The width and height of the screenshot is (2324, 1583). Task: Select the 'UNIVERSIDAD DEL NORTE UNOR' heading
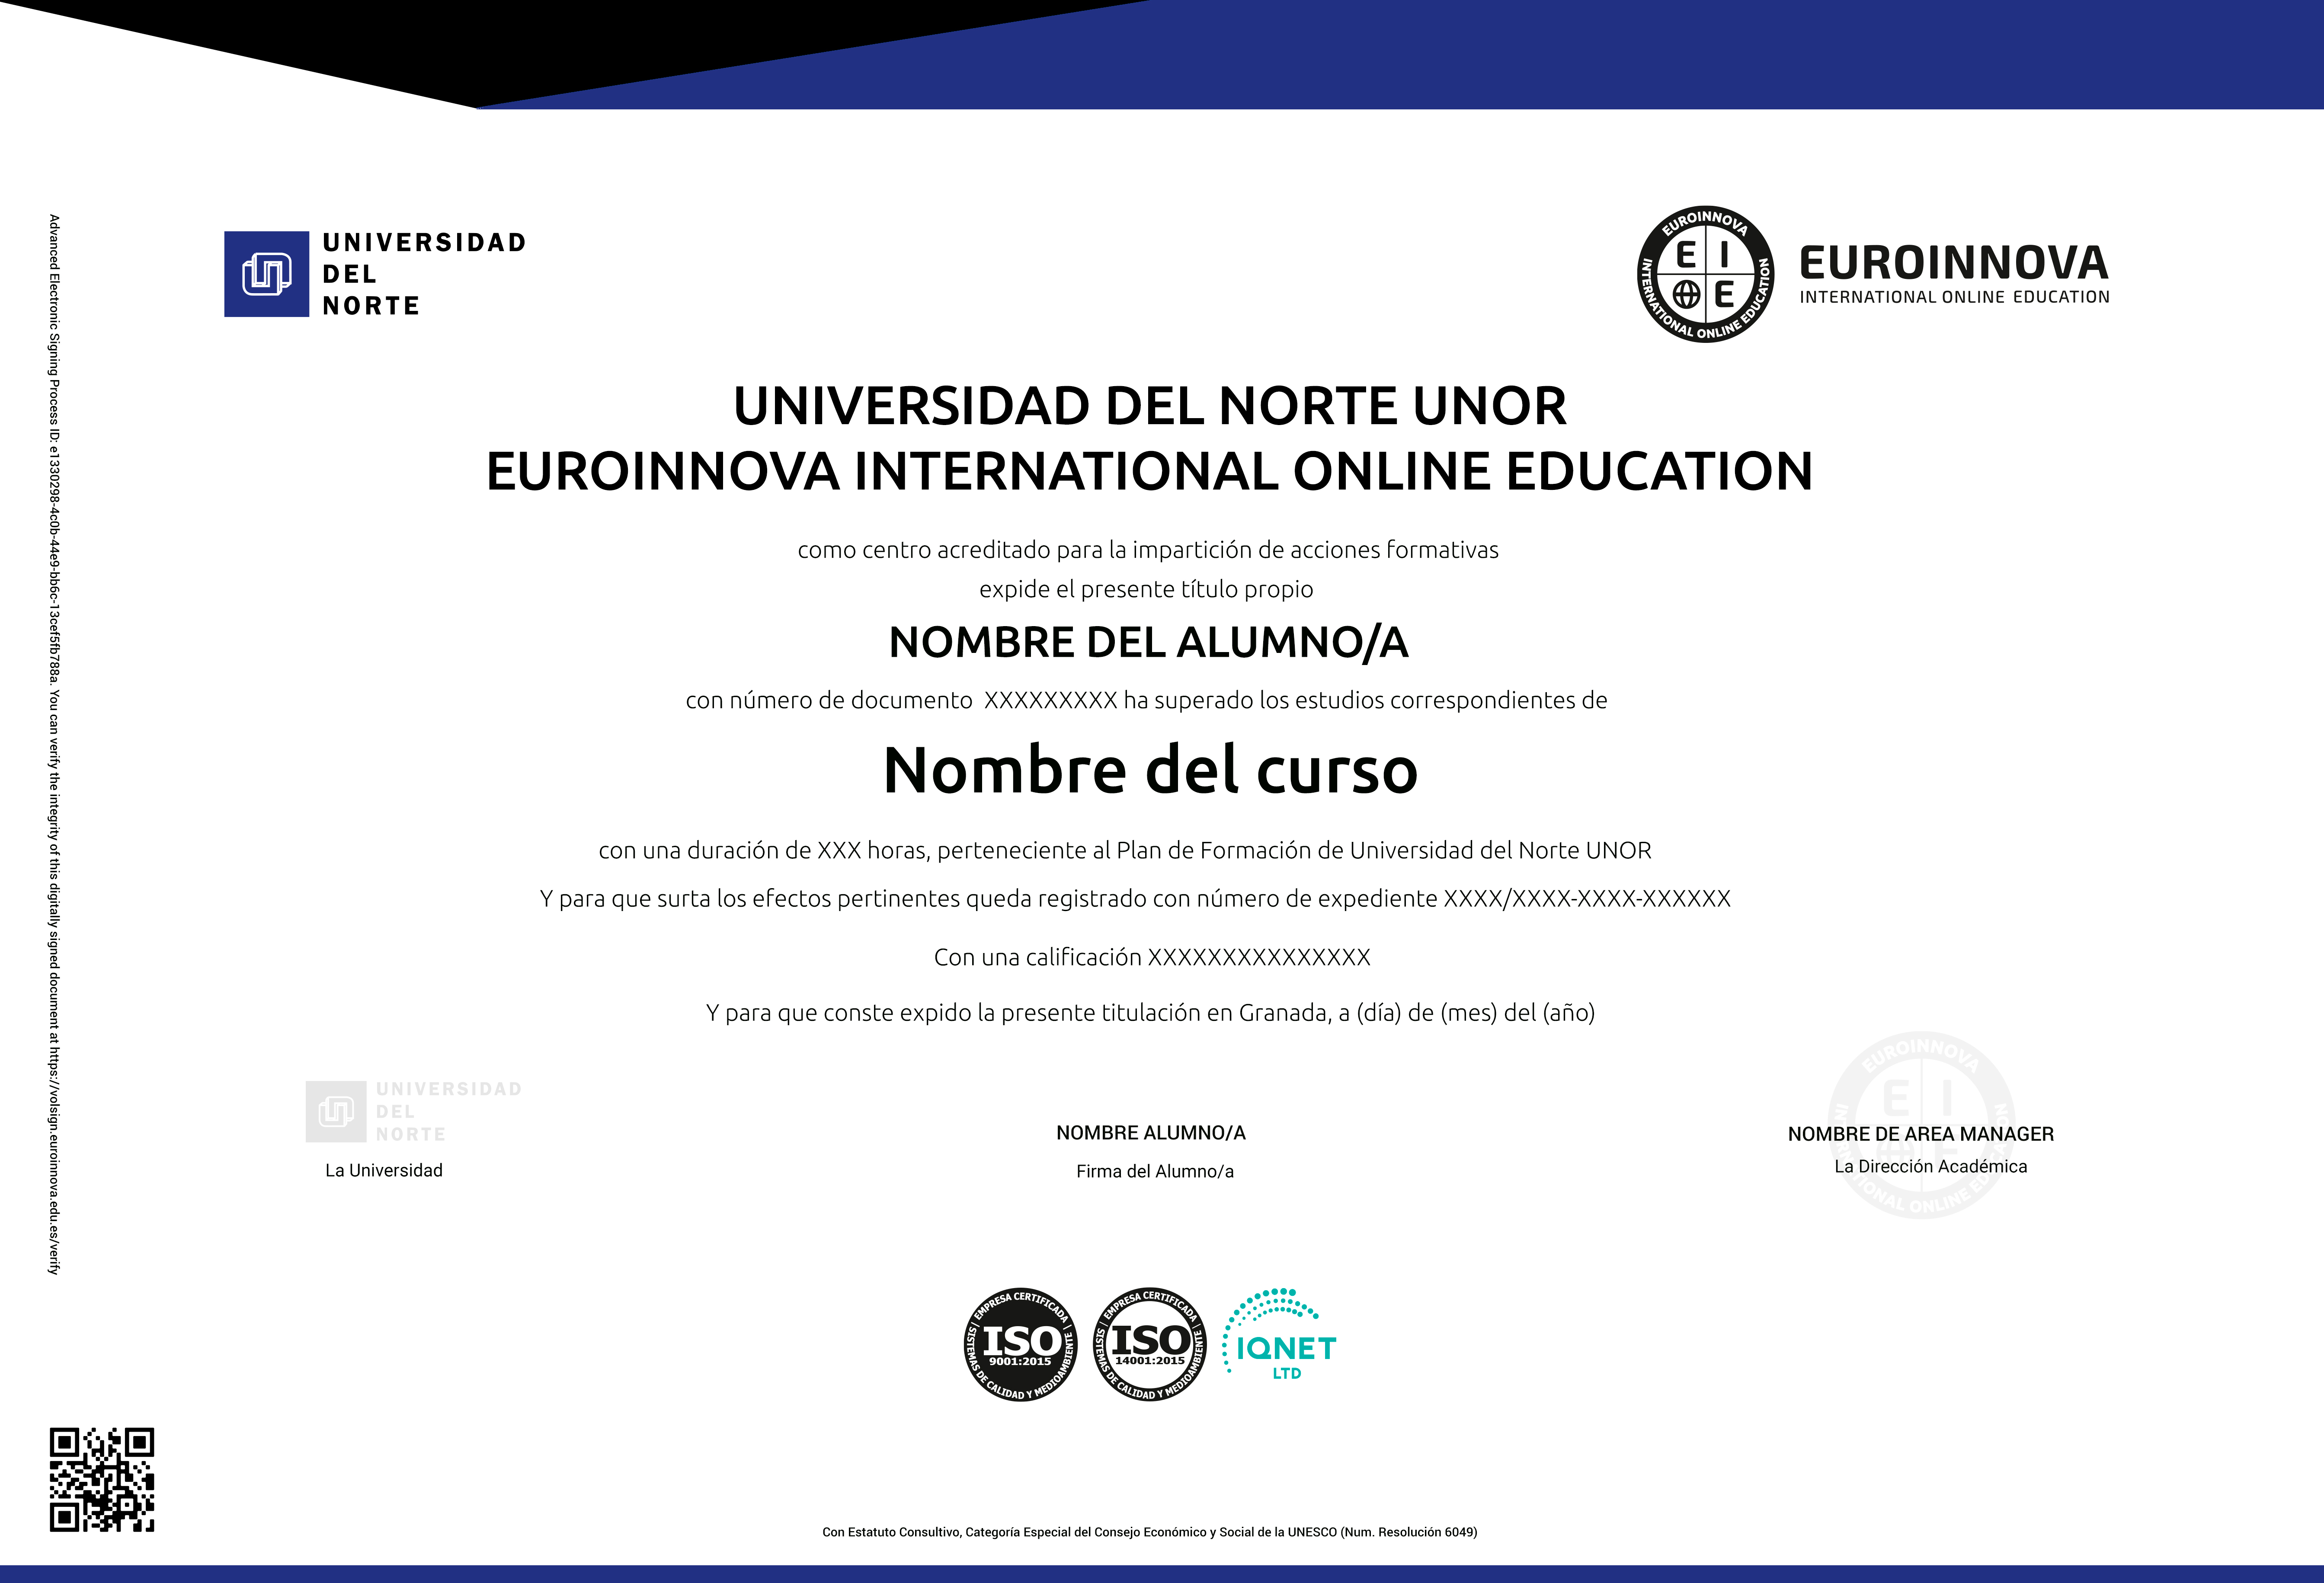[x=1150, y=406]
